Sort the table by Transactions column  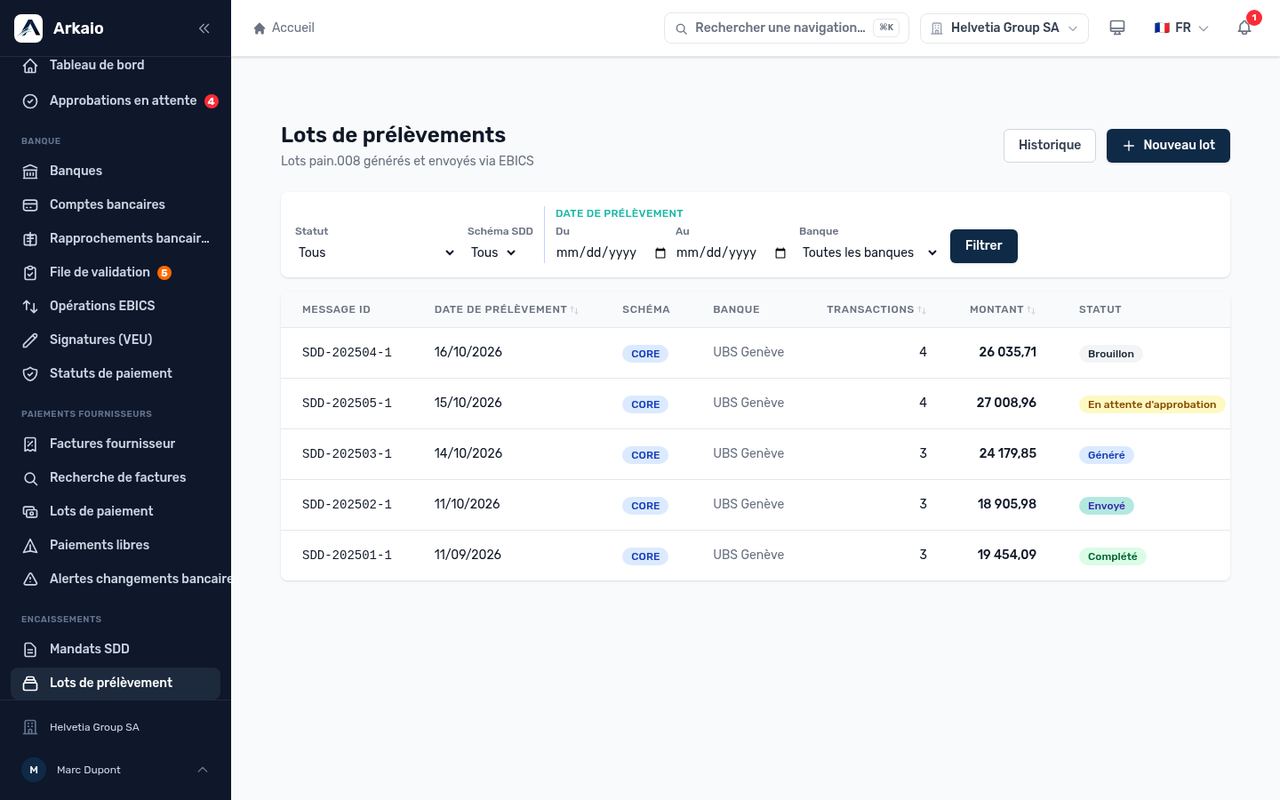pyautogui.click(x=876, y=310)
